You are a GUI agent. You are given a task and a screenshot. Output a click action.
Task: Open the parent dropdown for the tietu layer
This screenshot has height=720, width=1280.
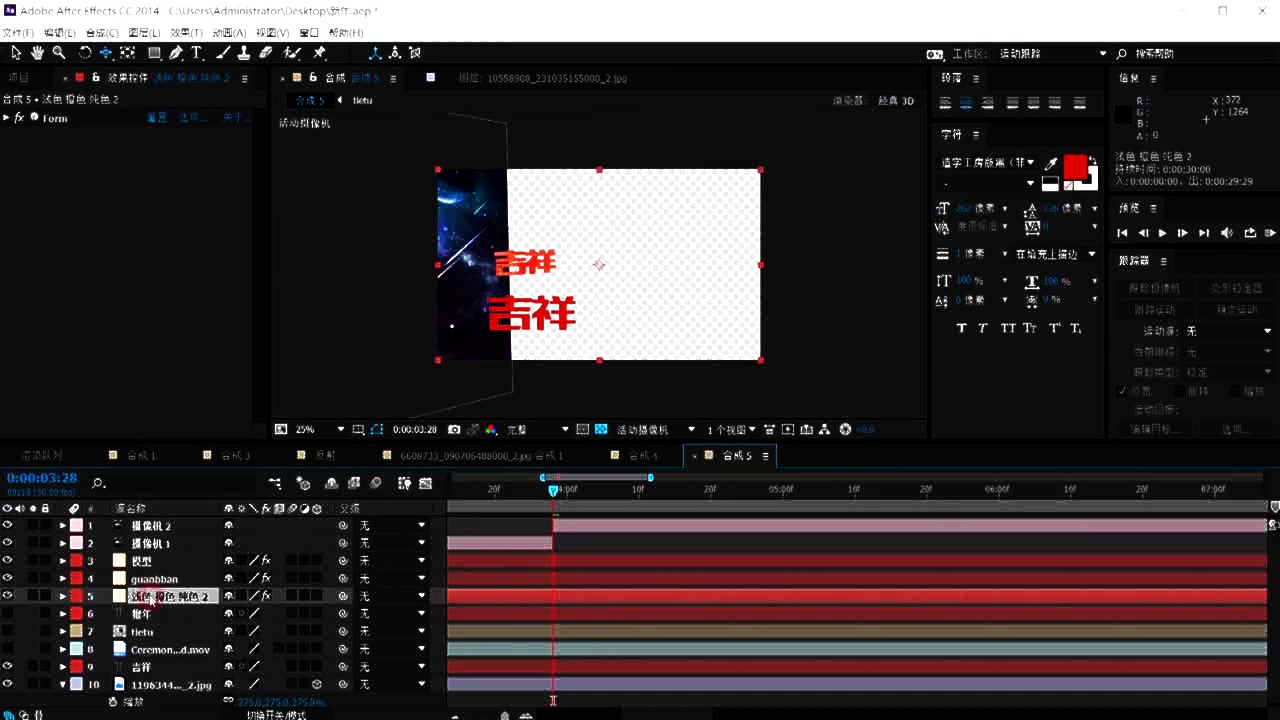pyautogui.click(x=393, y=631)
